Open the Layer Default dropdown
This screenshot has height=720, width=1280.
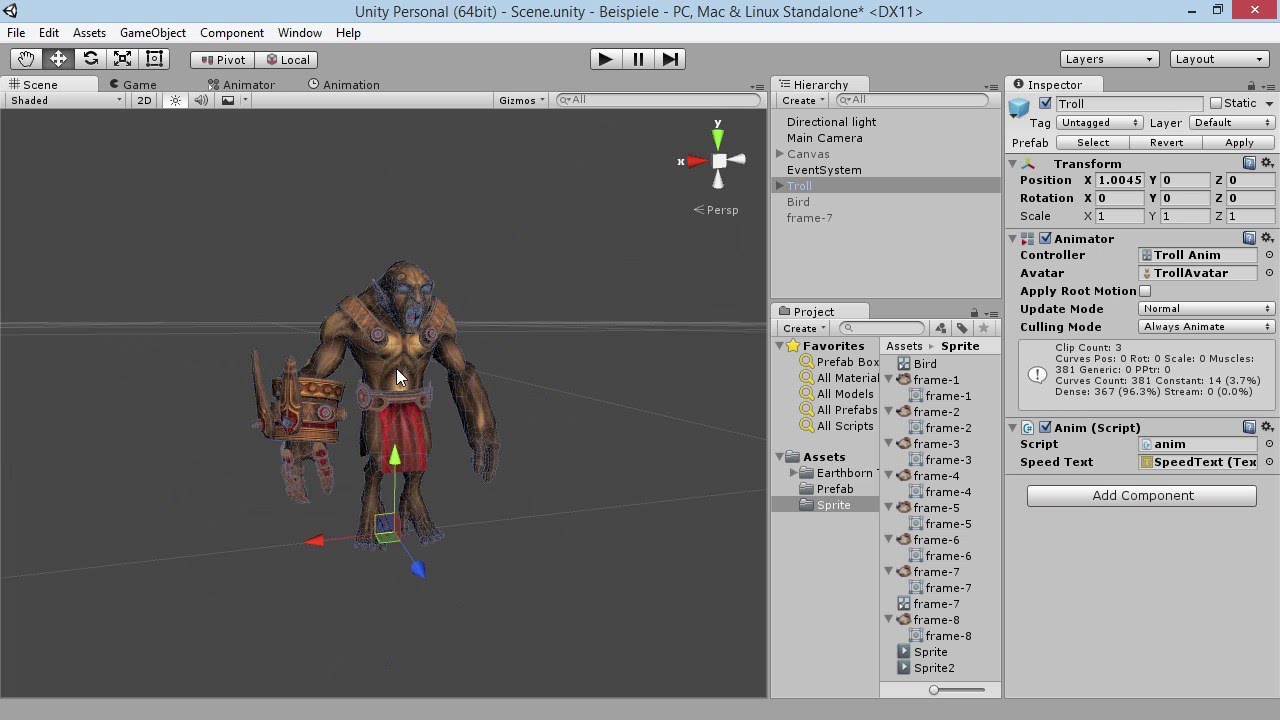[x=1232, y=123]
